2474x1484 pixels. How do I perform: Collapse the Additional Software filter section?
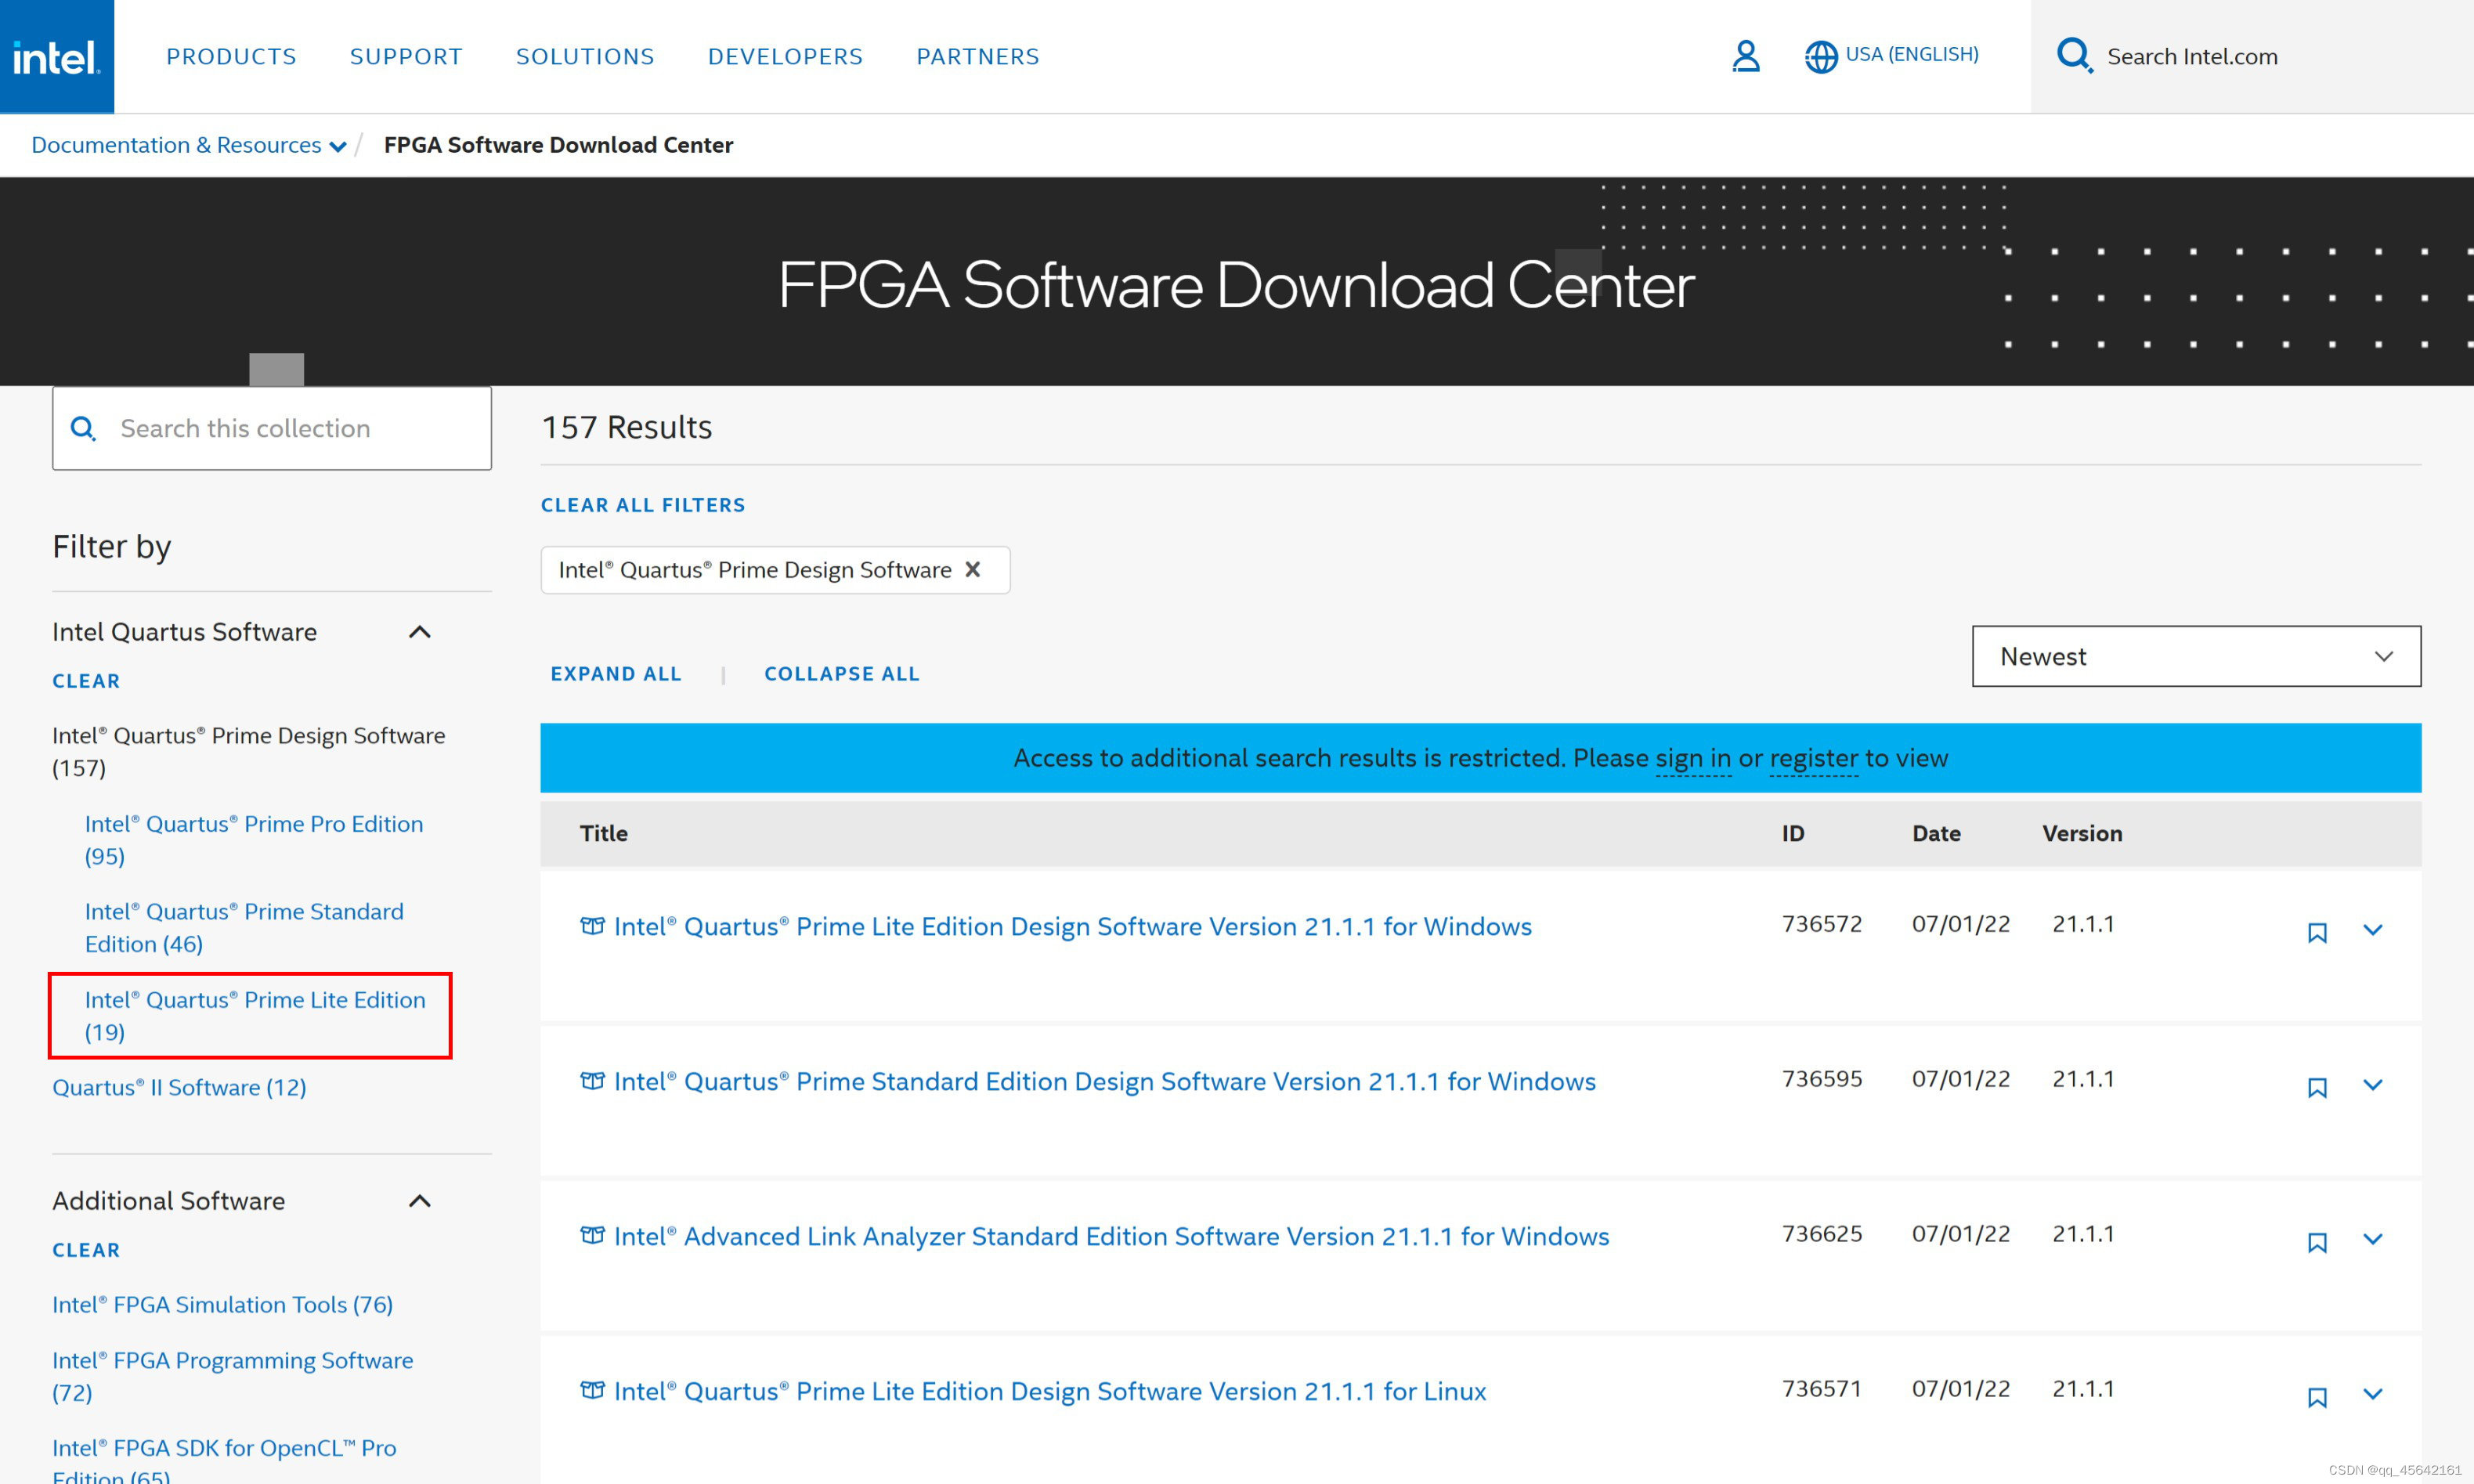point(419,1201)
